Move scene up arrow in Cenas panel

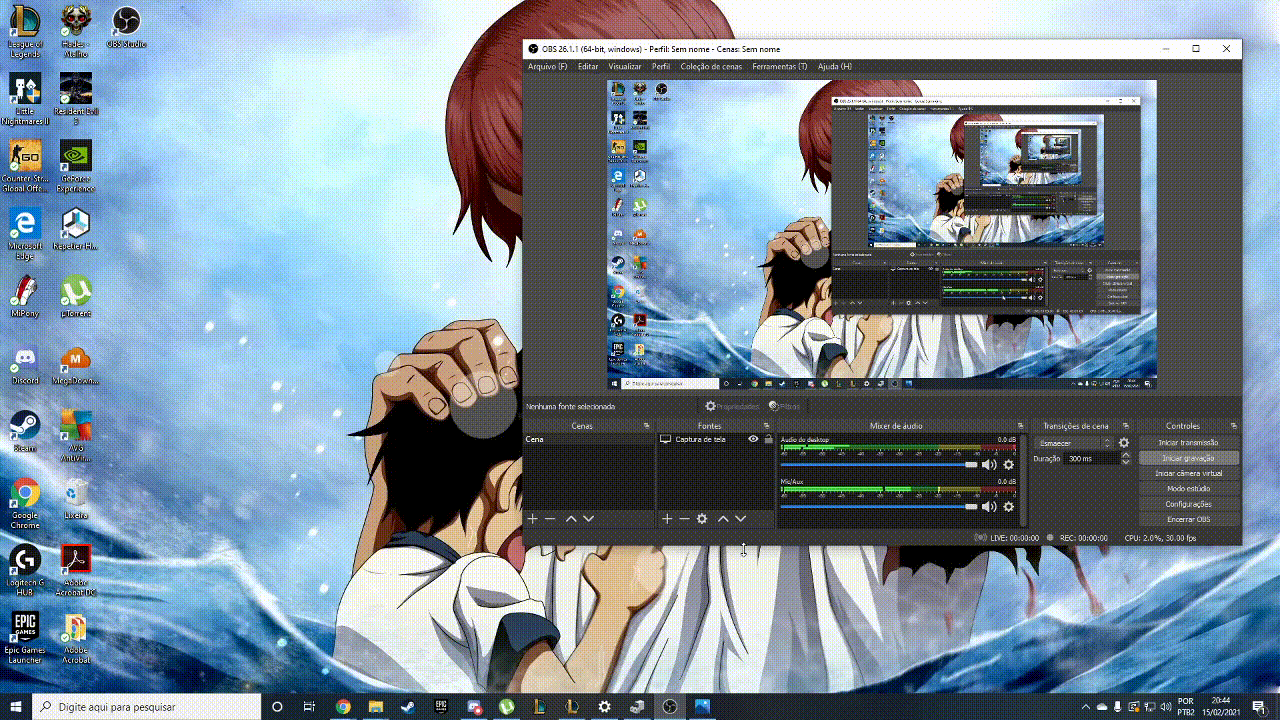[571, 519]
